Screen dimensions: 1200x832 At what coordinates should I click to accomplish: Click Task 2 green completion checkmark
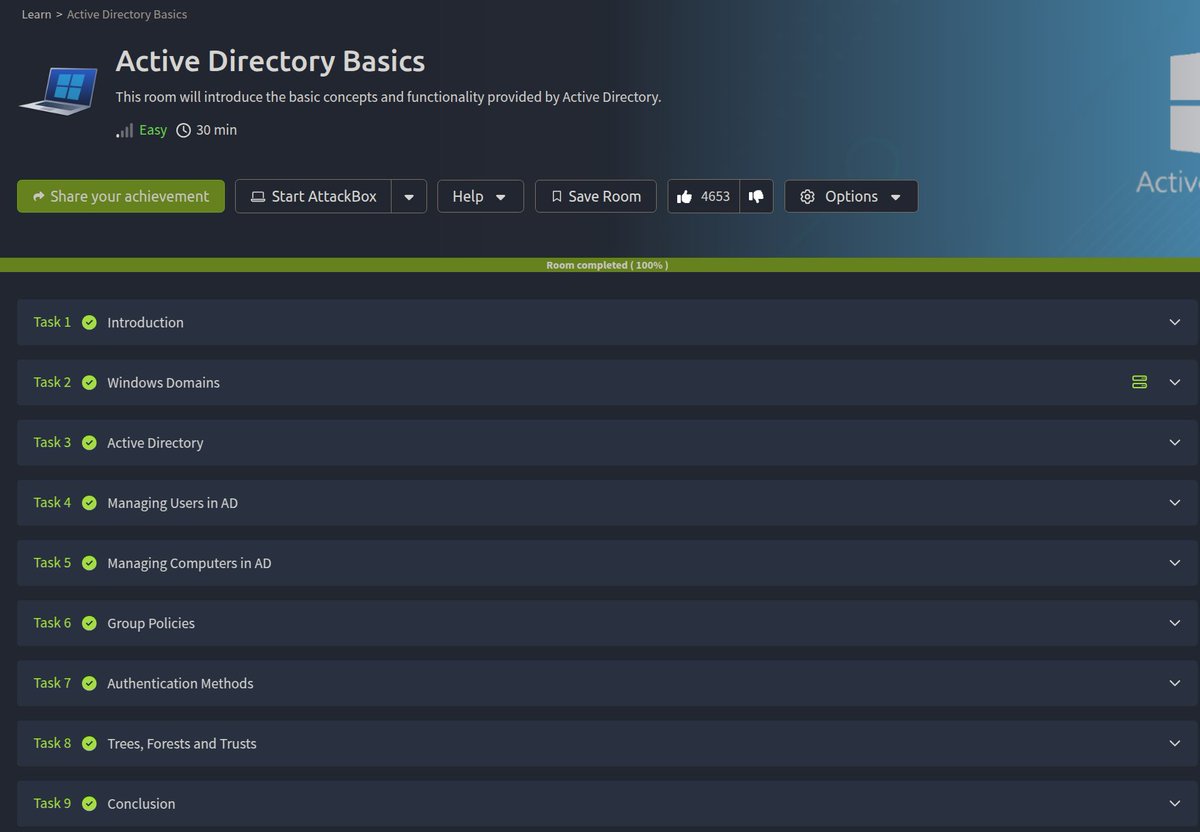pos(89,382)
